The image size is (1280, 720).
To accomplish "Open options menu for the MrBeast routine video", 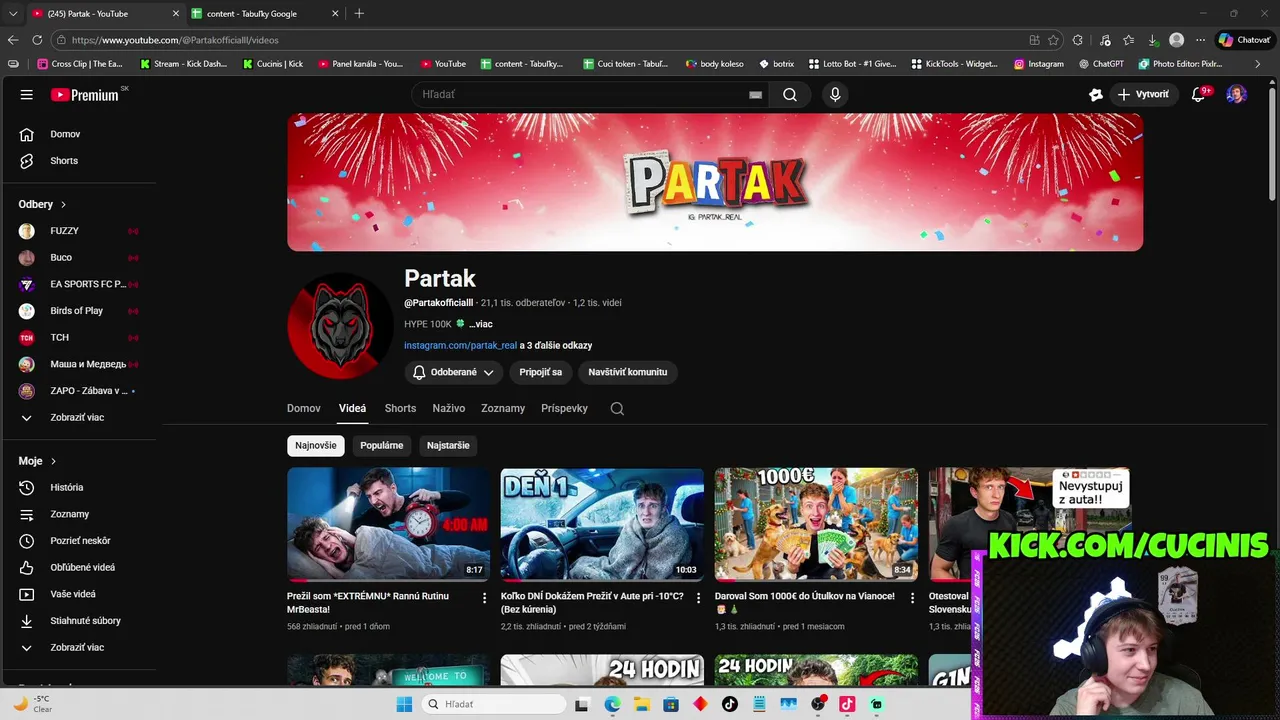I will point(485,598).
